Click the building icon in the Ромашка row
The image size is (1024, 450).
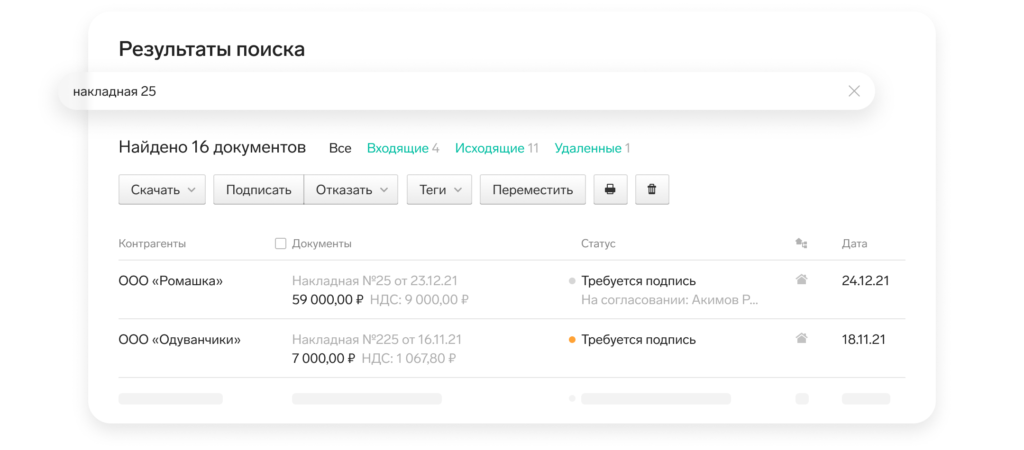(801, 281)
